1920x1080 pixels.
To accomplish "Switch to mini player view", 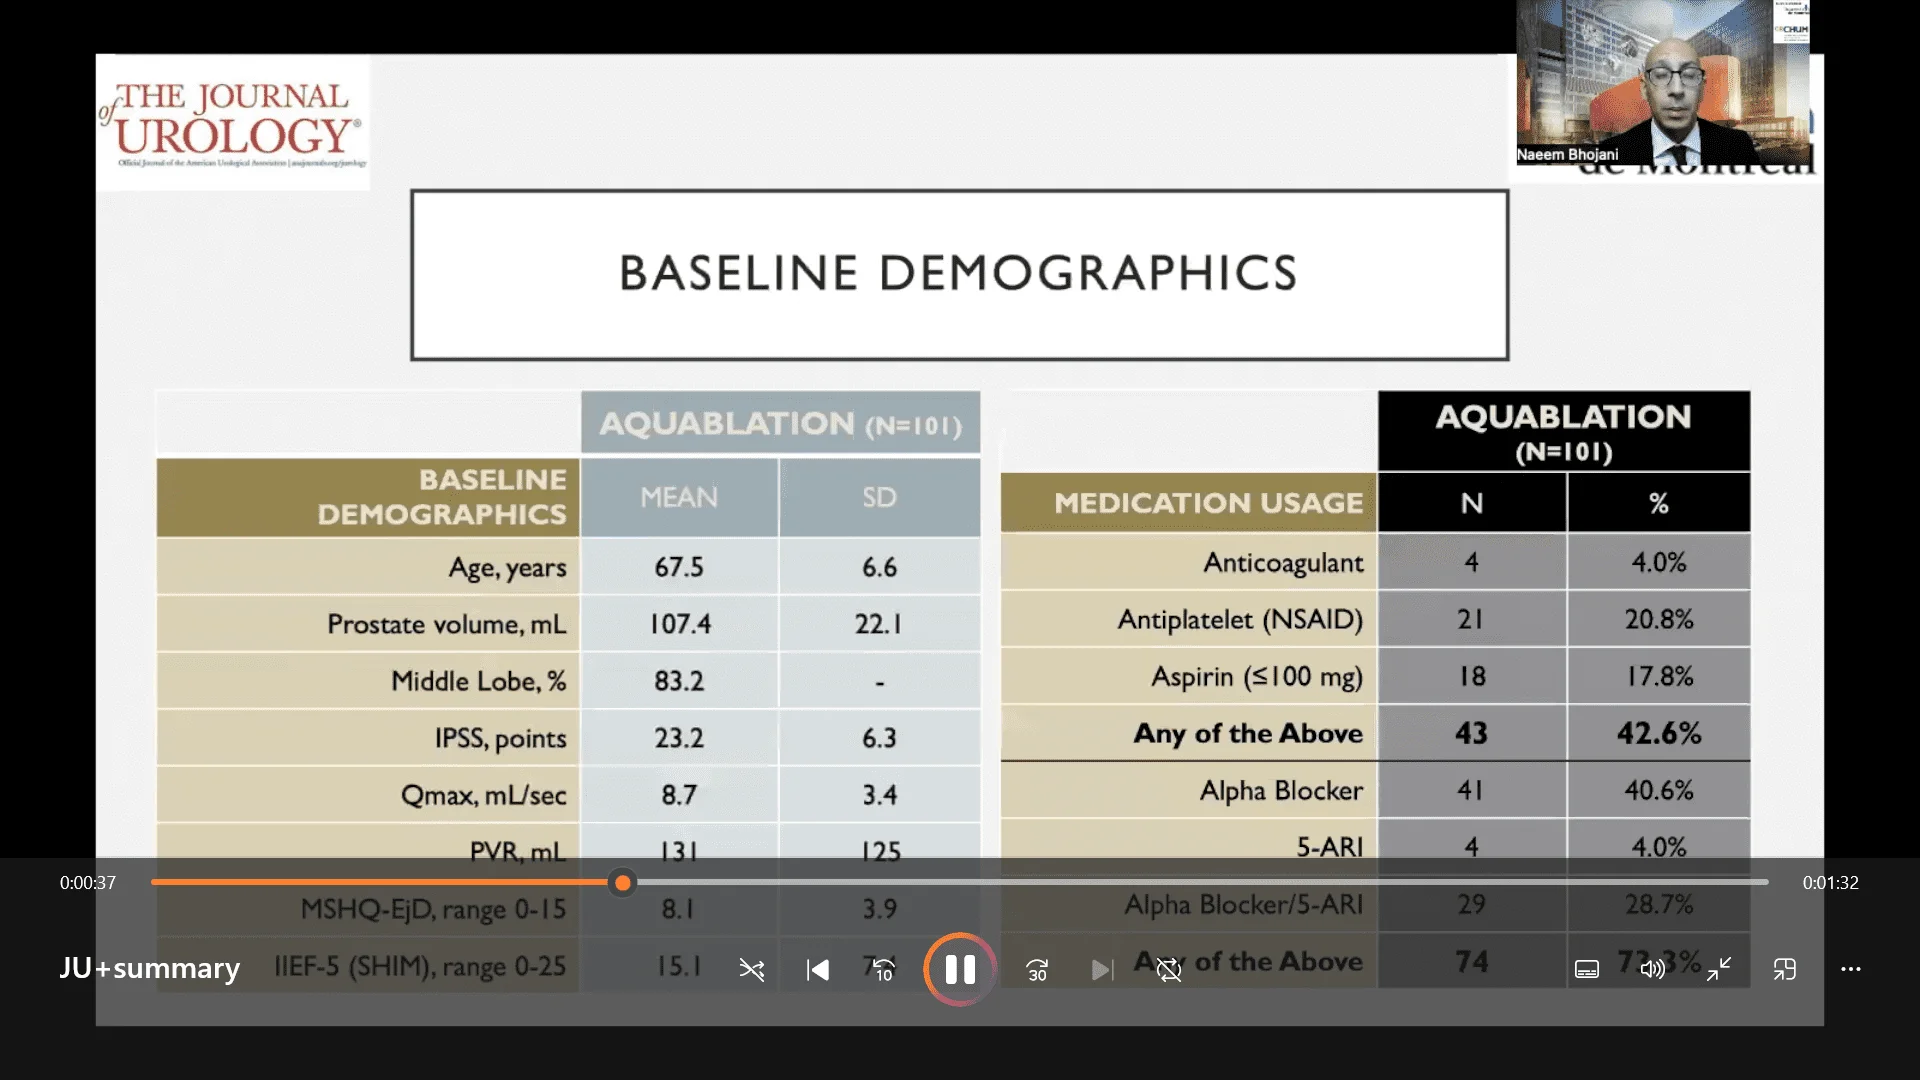I will [1785, 969].
